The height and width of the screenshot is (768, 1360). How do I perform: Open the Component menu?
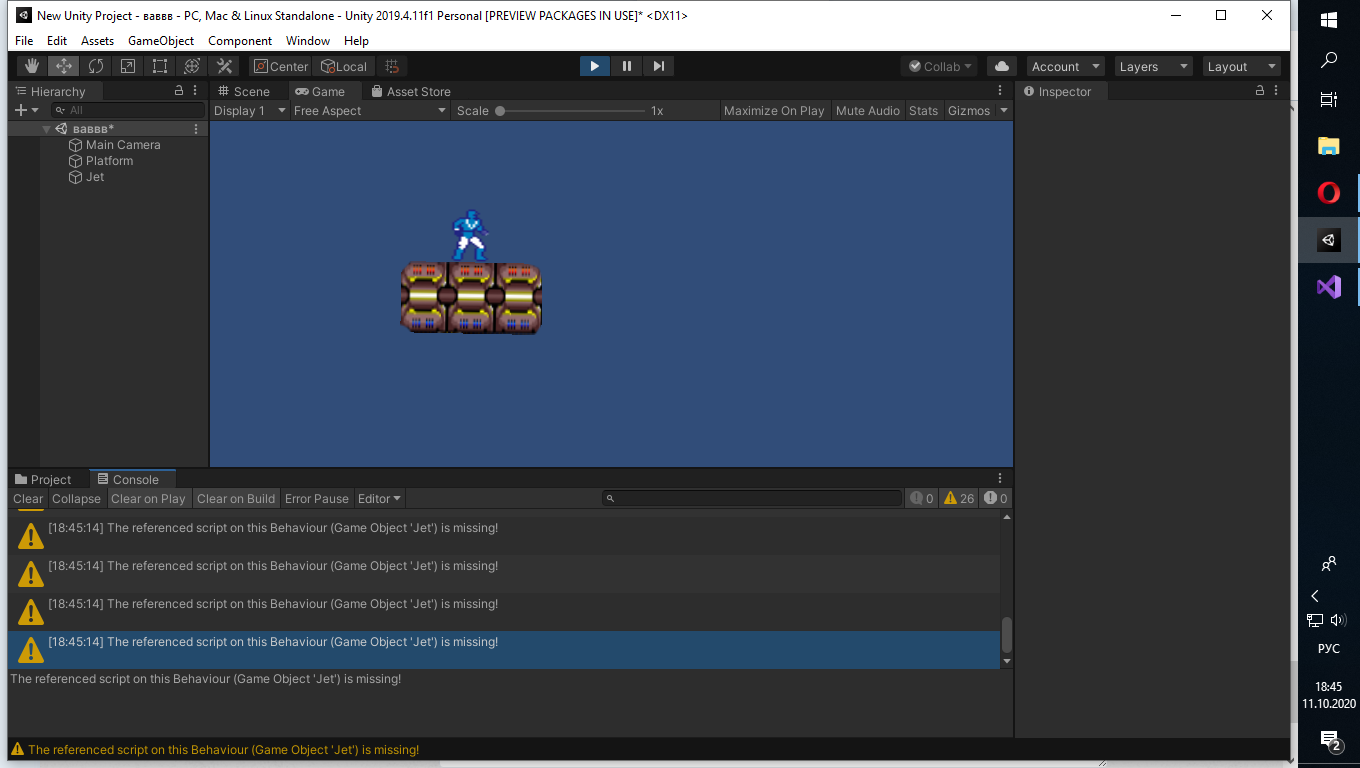240,41
